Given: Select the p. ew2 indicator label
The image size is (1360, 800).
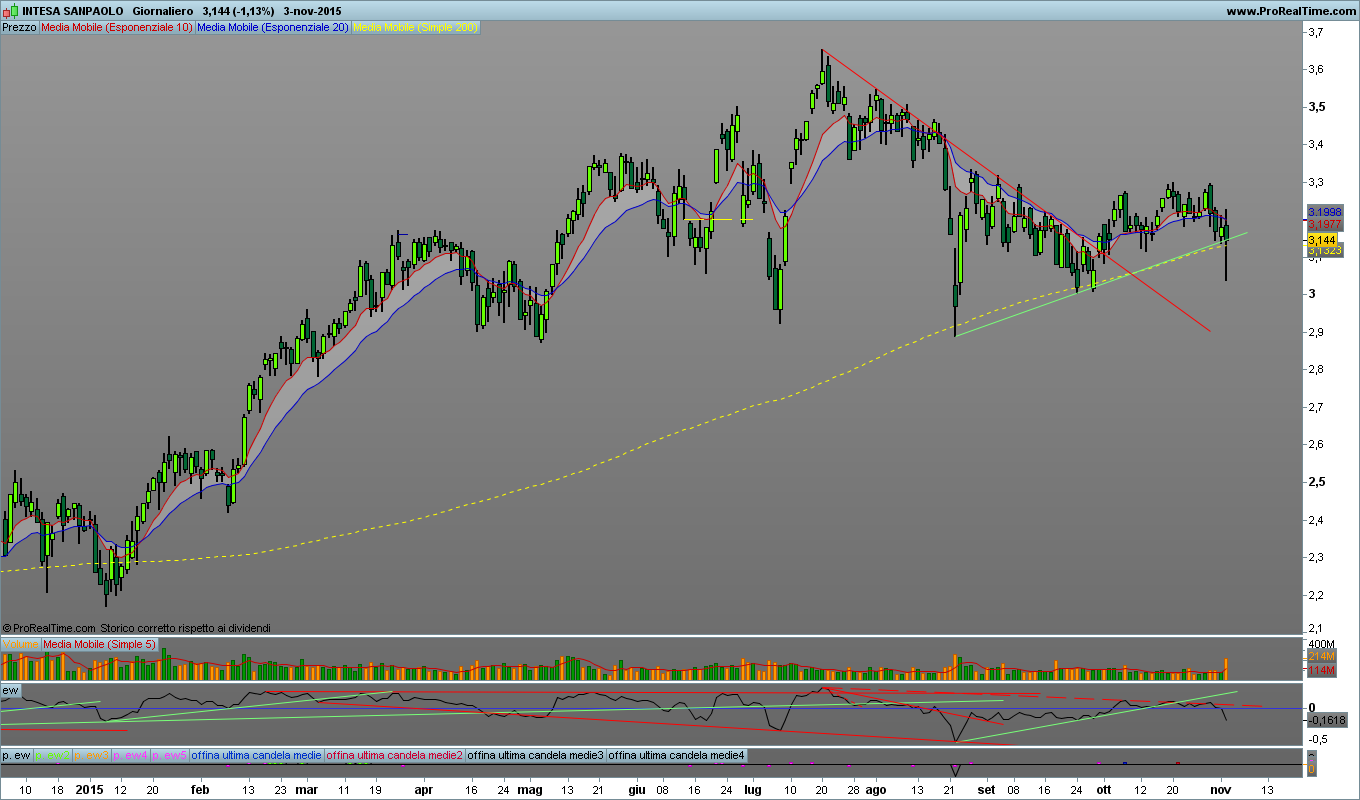Looking at the screenshot, I should pyautogui.click(x=53, y=756).
